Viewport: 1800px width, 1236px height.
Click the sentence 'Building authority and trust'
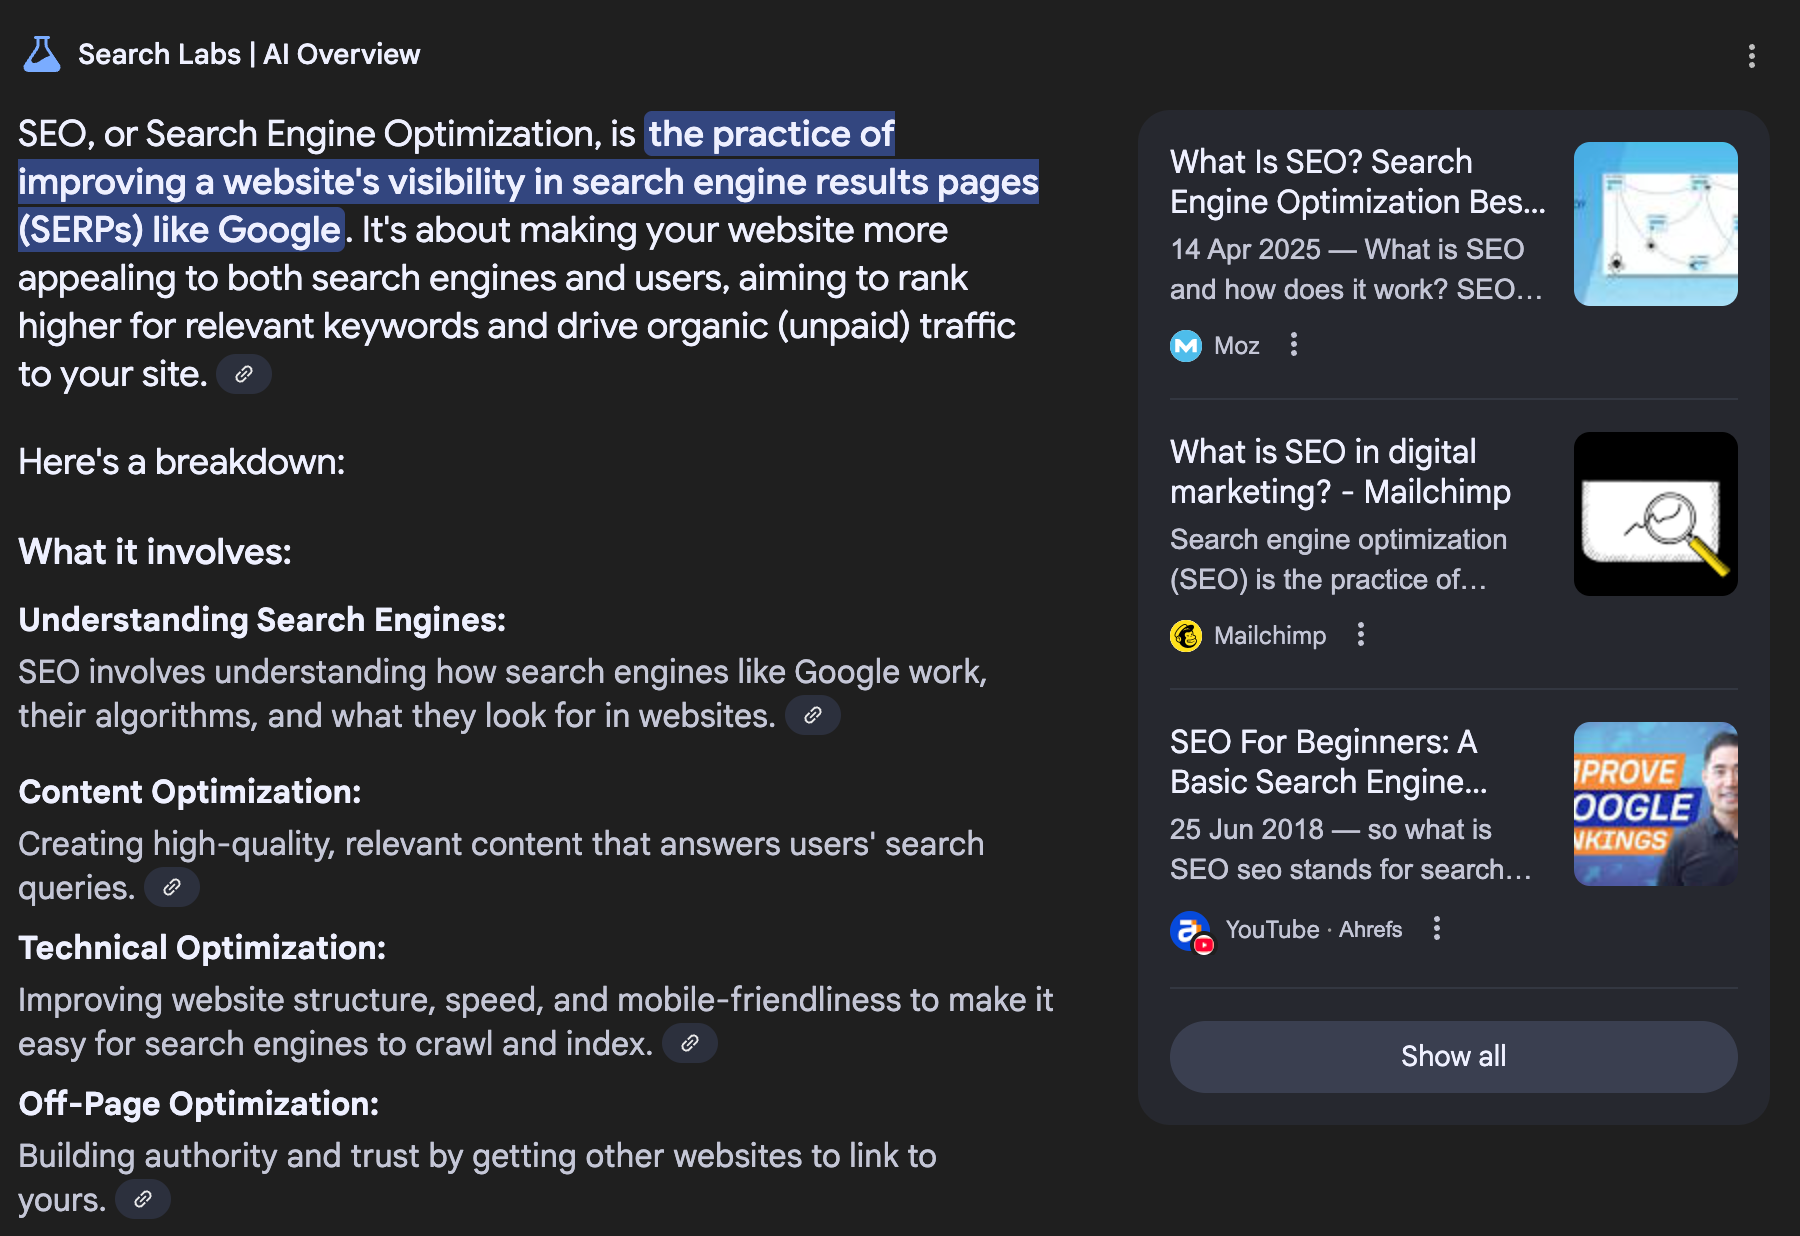click(477, 1178)
